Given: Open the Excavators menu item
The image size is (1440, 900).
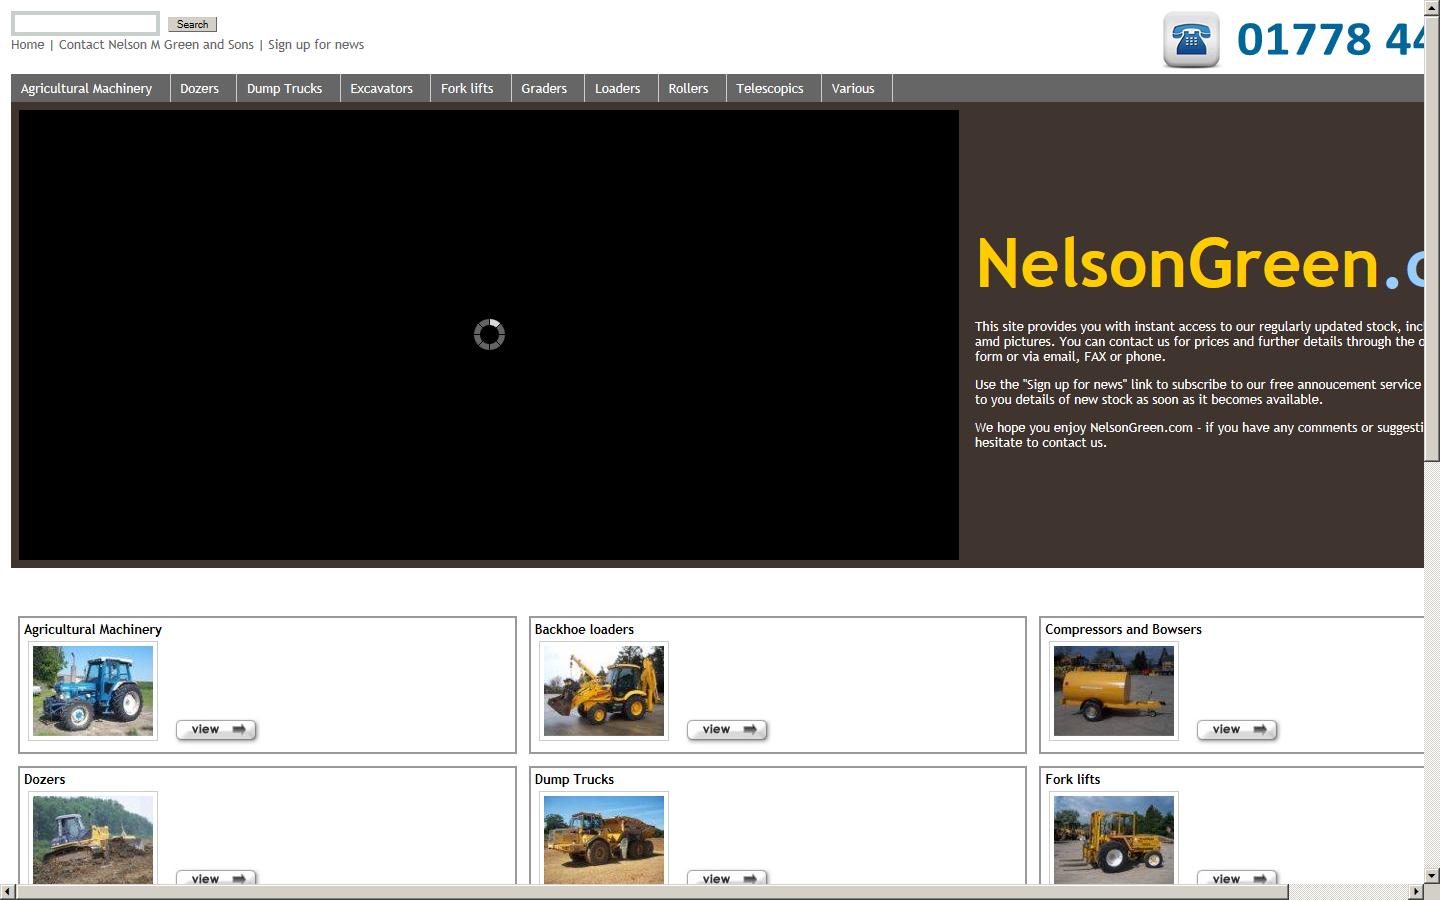Looking at the screenshot, I should point(381,88).
